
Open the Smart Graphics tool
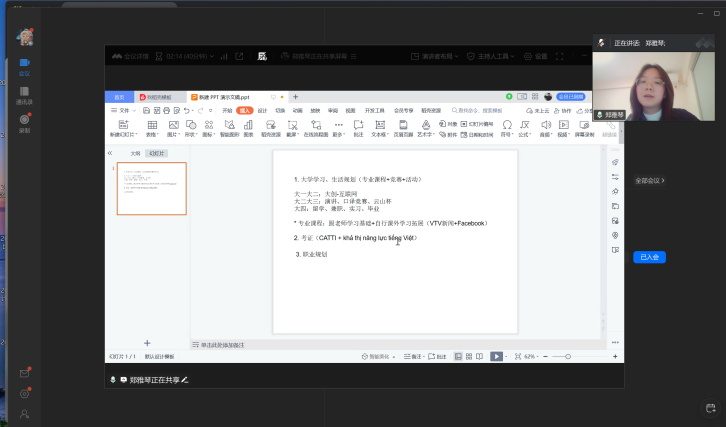click(x=228, y=125)
